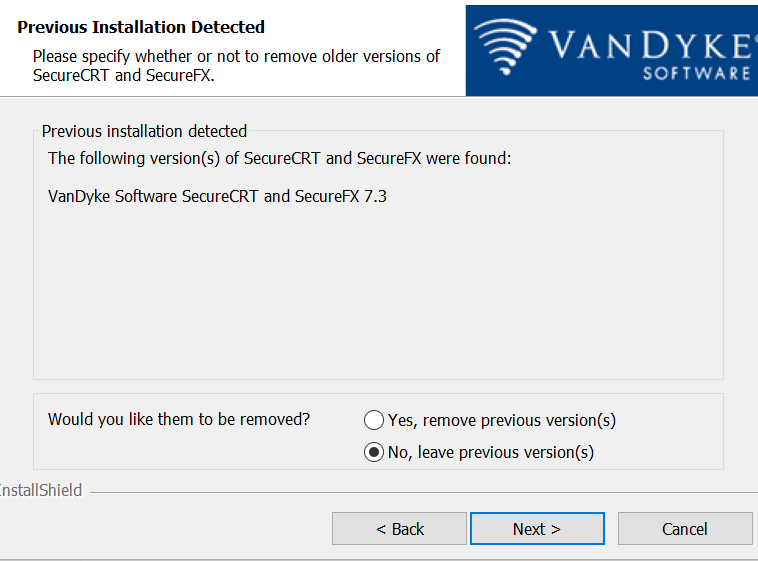Click the "Previous installation detected" group box title
The image size is (758, 561).
point(144,131)
